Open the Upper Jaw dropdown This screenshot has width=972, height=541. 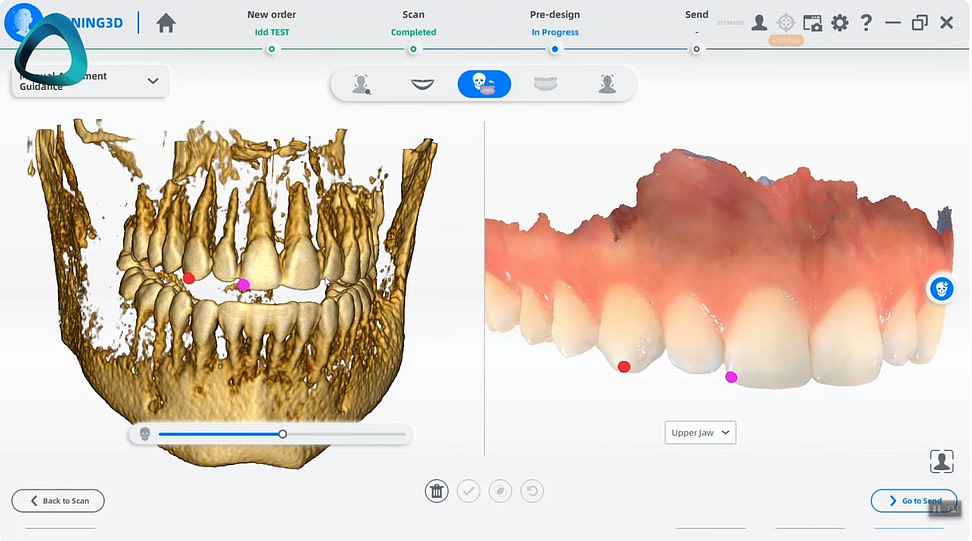[x=700, y=433]
